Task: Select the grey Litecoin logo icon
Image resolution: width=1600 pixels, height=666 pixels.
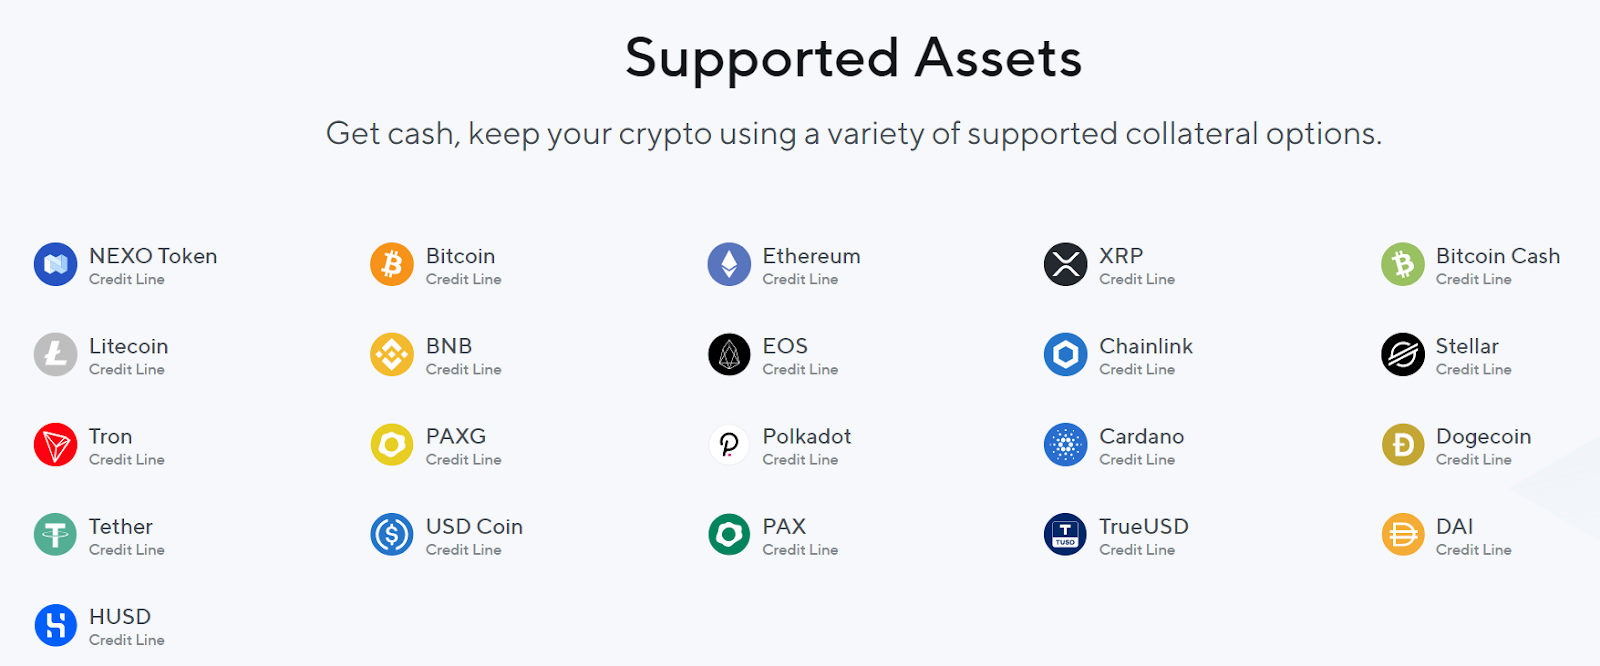Action: point(56,355)
